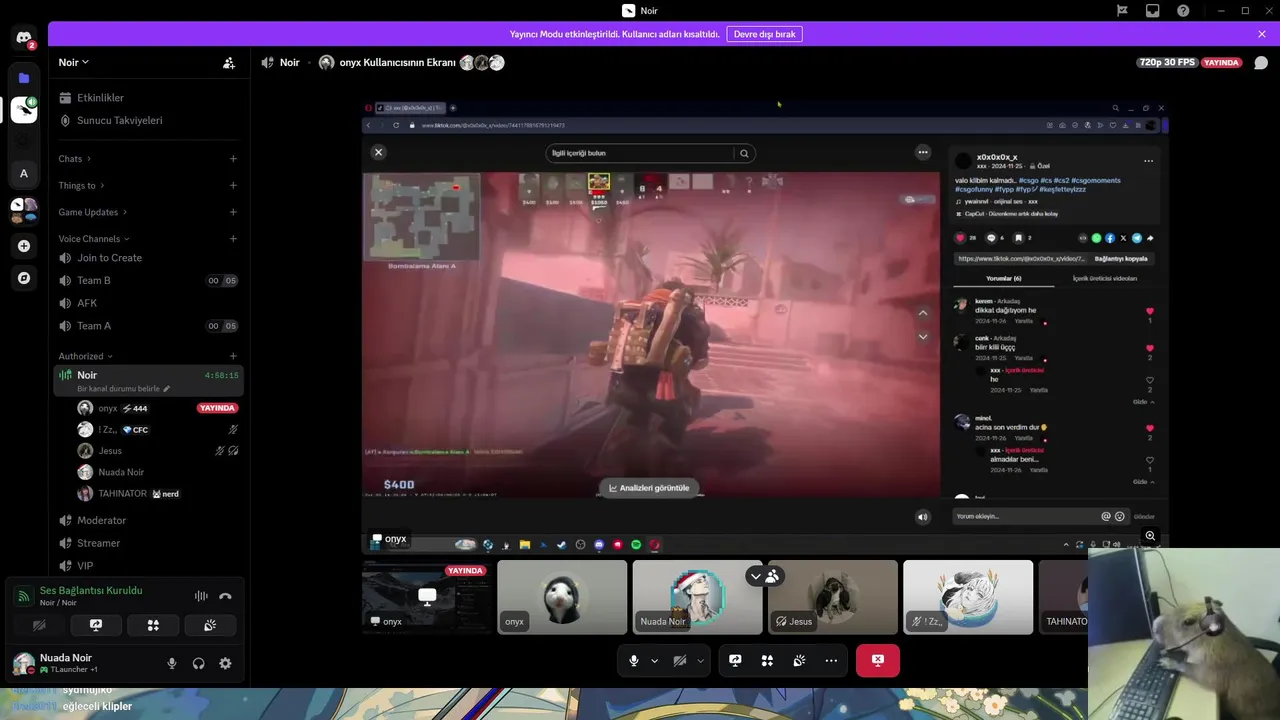1280x720 pixels.
Task: Add channel to Authorized category
Action: click(233, 356)
